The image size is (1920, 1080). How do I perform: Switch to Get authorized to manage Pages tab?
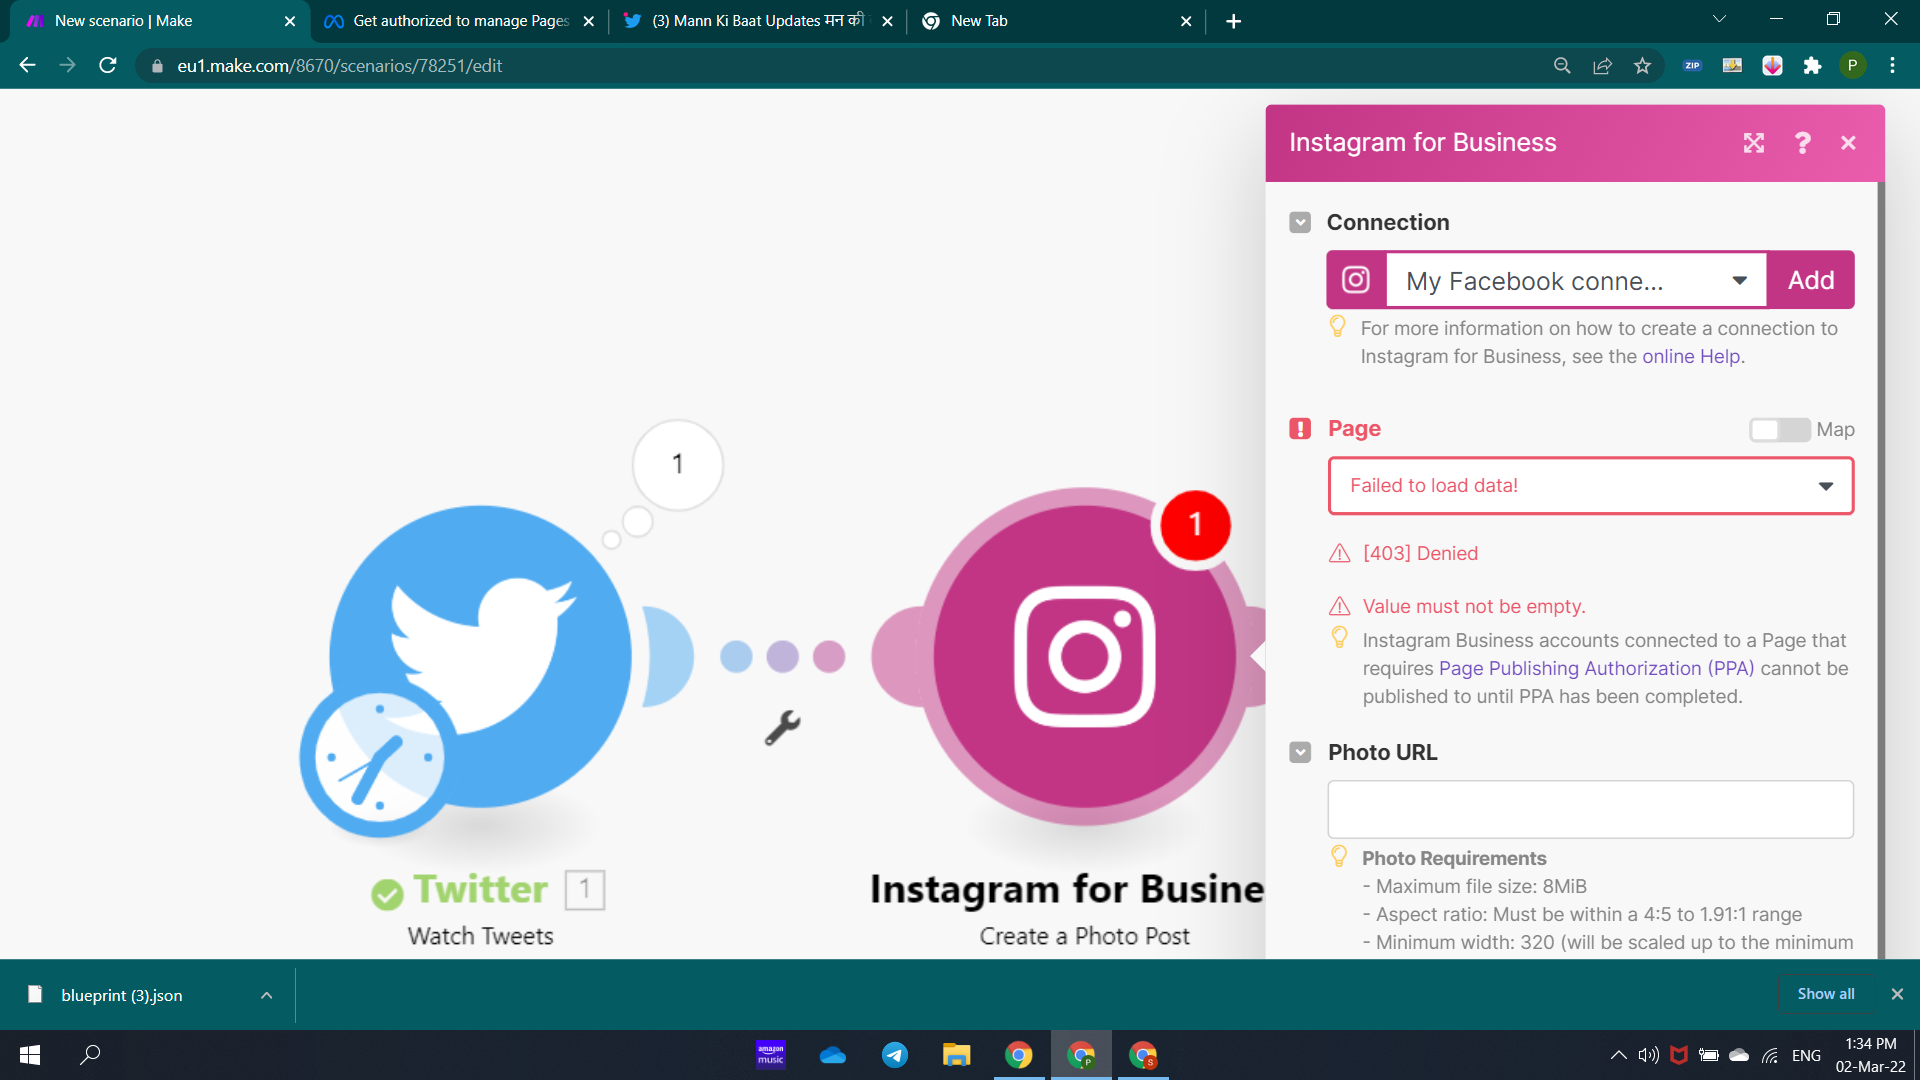pos(460,21)
